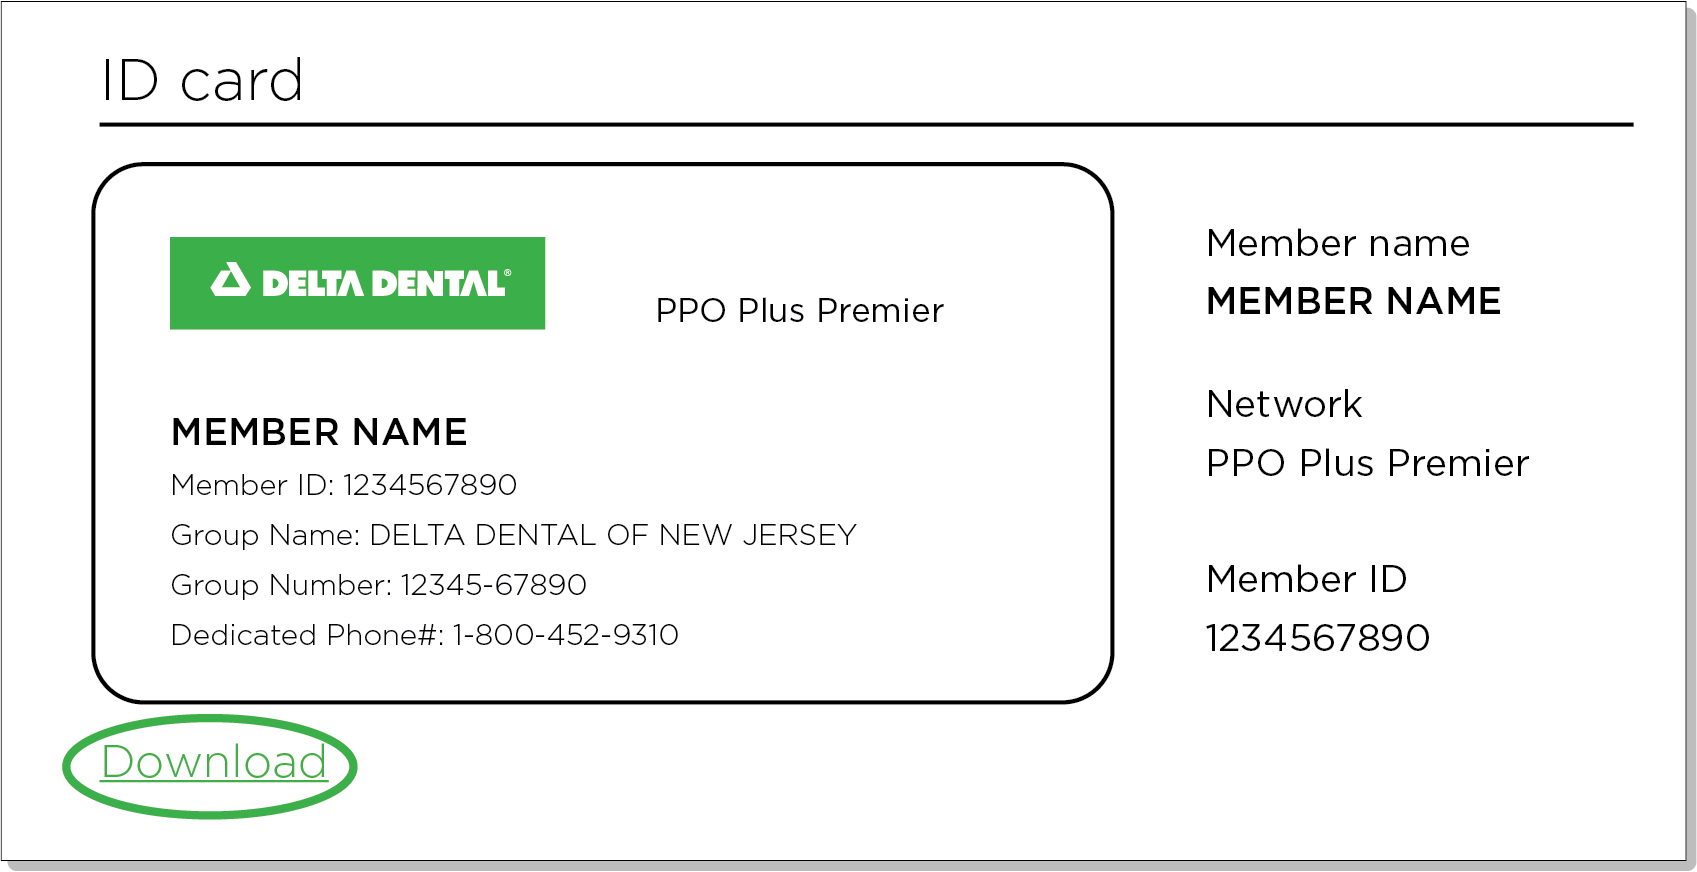Click the Download link
Image resolution: width=1697 pixels, height=872 pixels.
(x=214, y=763)
